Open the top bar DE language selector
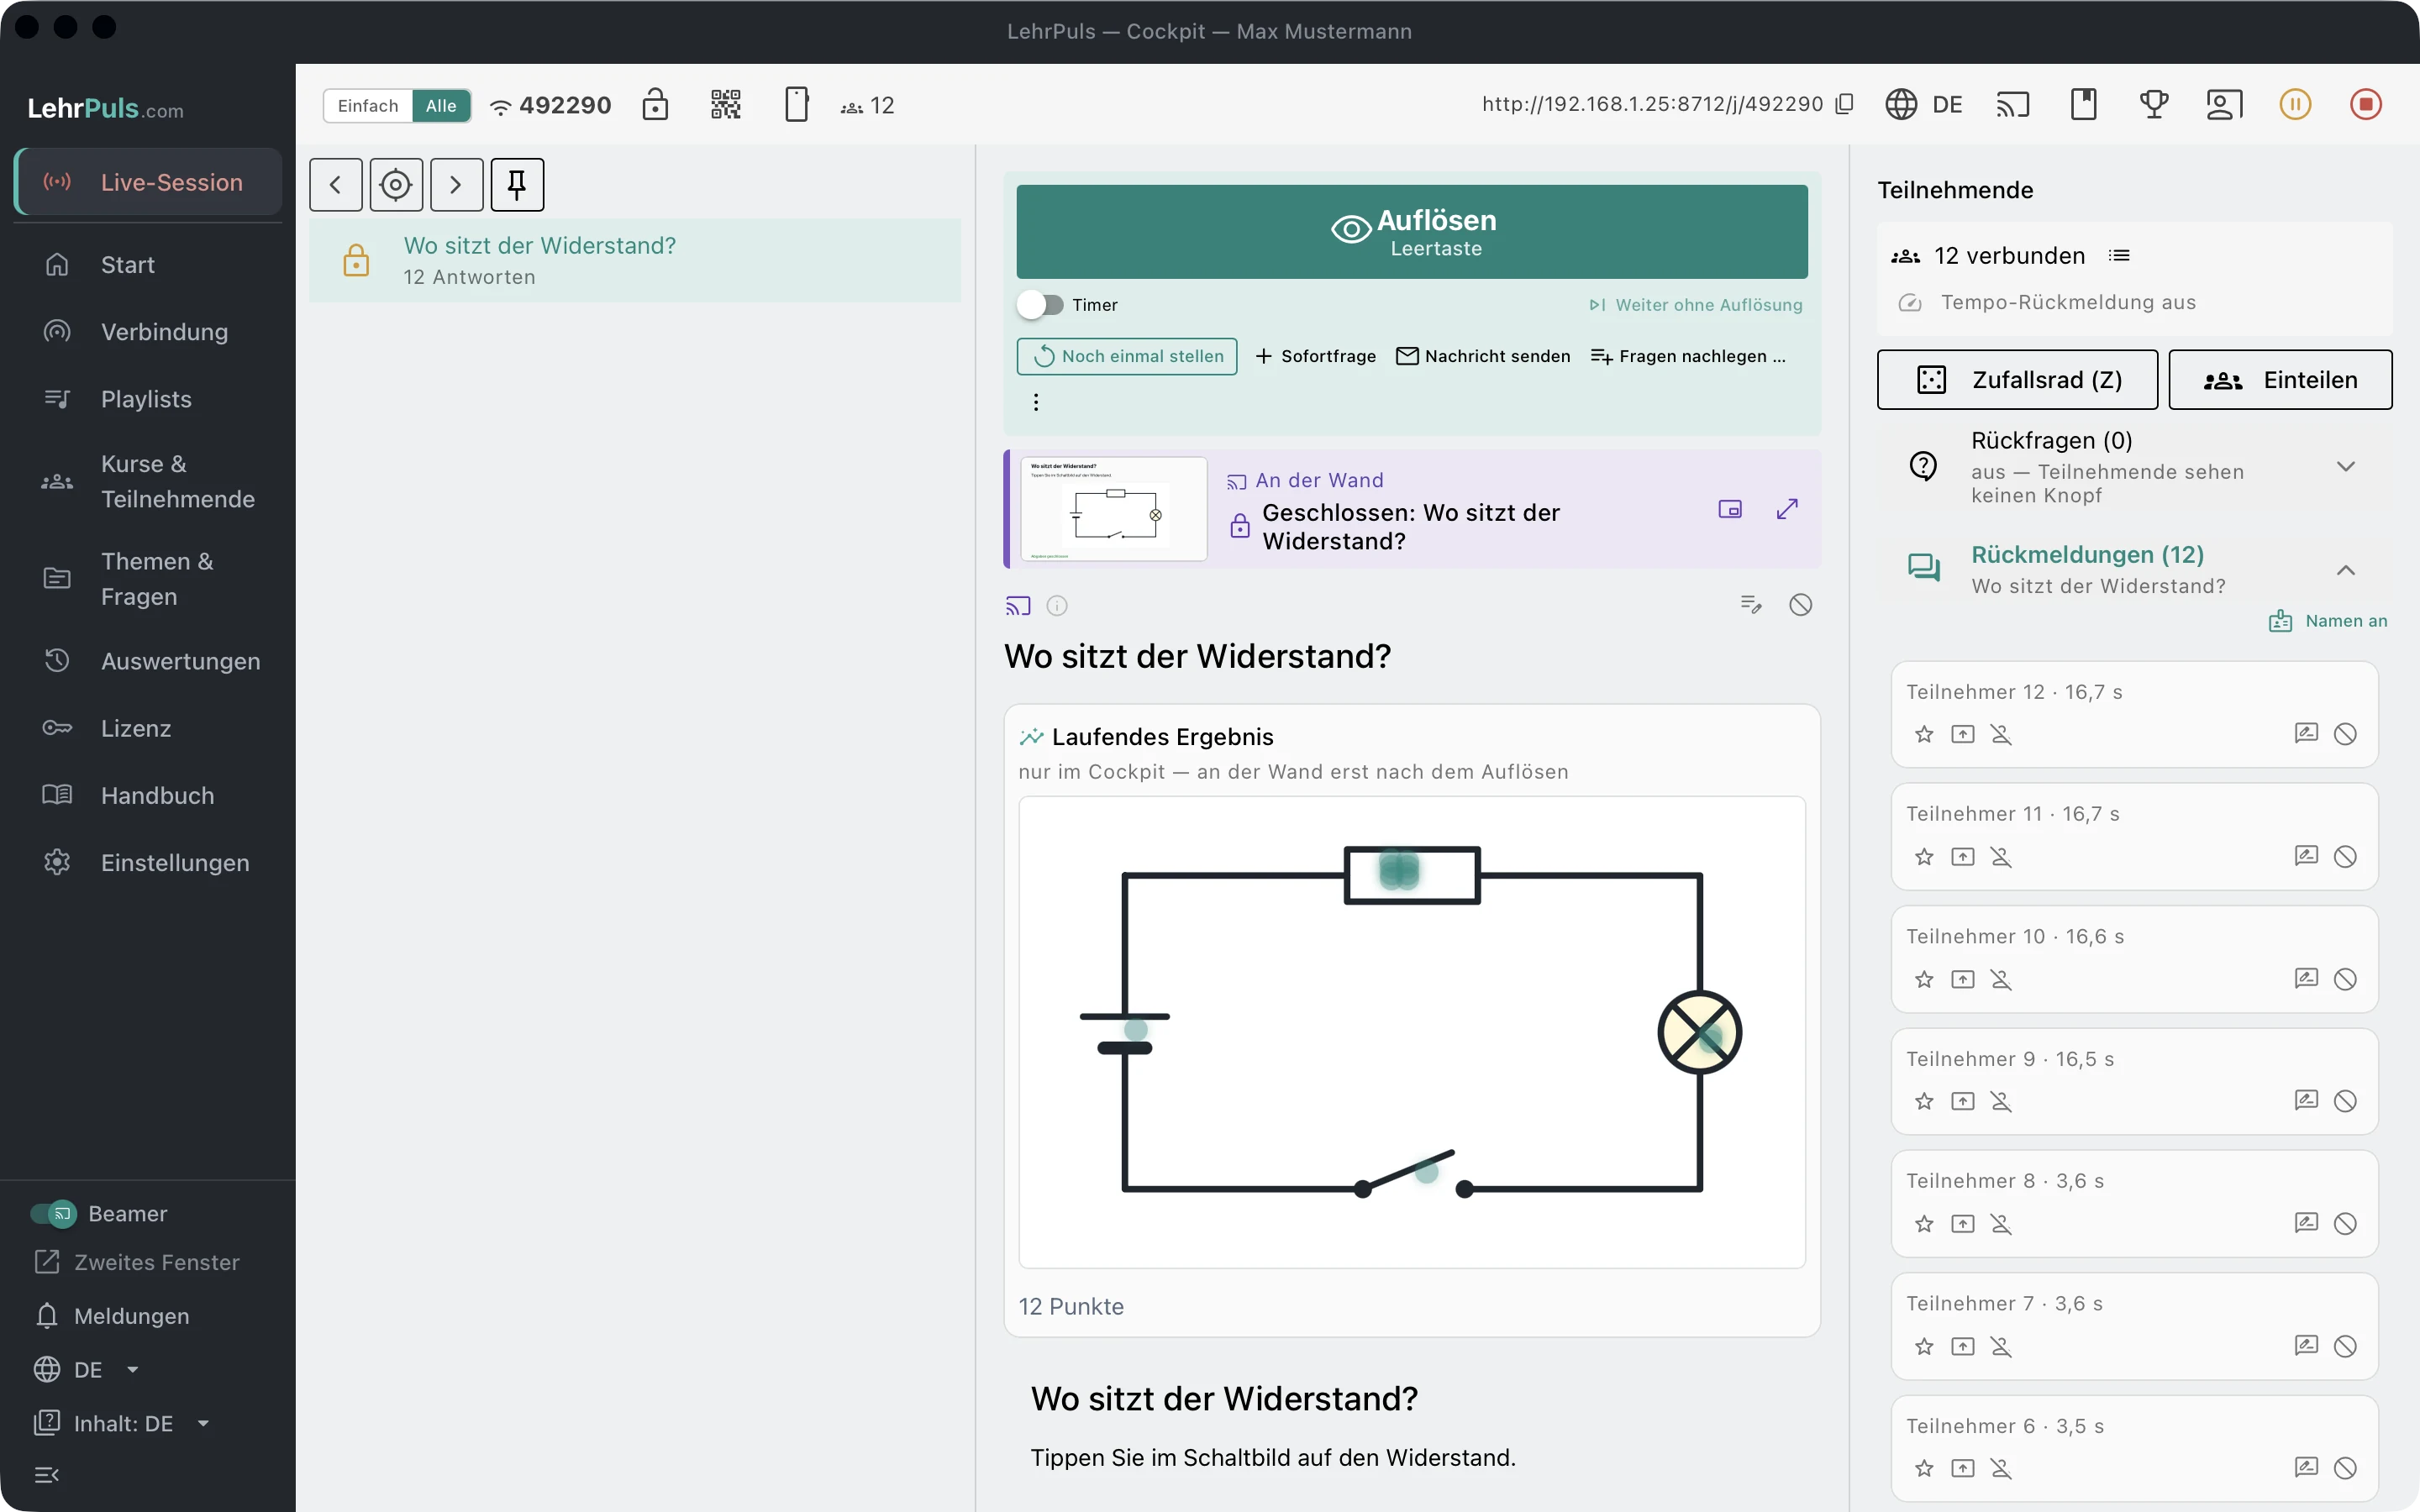 click(1924, 104)
